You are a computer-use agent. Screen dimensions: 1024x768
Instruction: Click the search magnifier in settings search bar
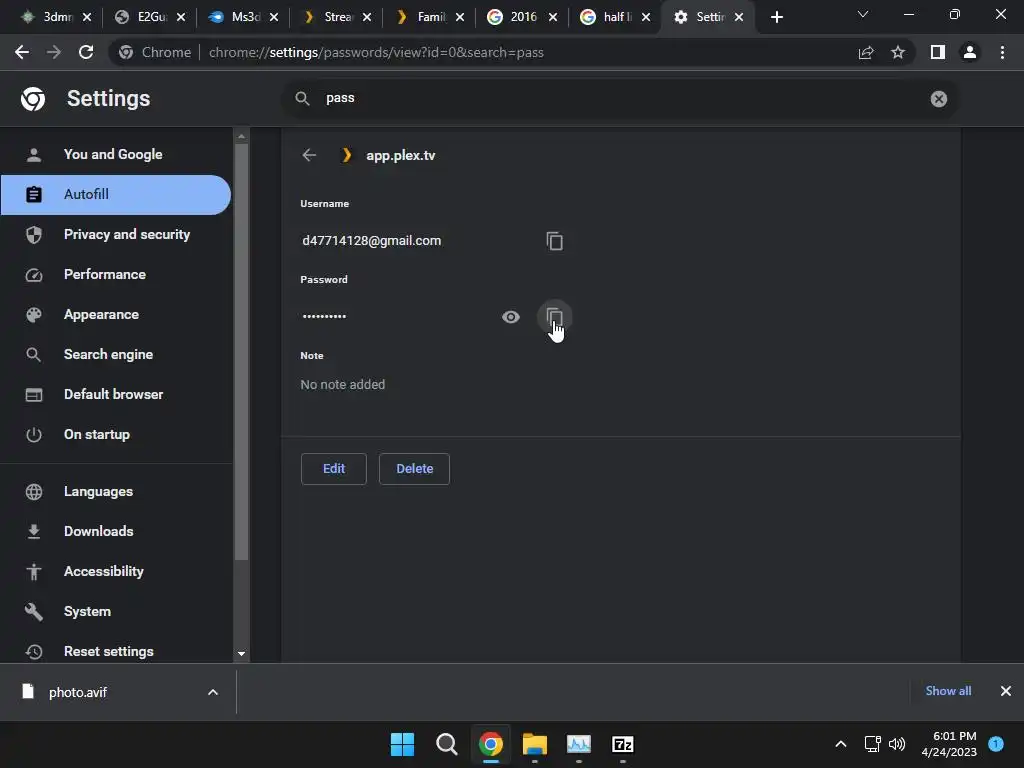click(x=302, y=99)
